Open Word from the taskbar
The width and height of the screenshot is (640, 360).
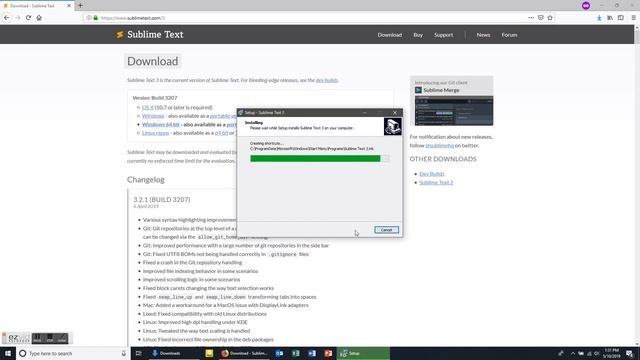[x=312, y=353]
